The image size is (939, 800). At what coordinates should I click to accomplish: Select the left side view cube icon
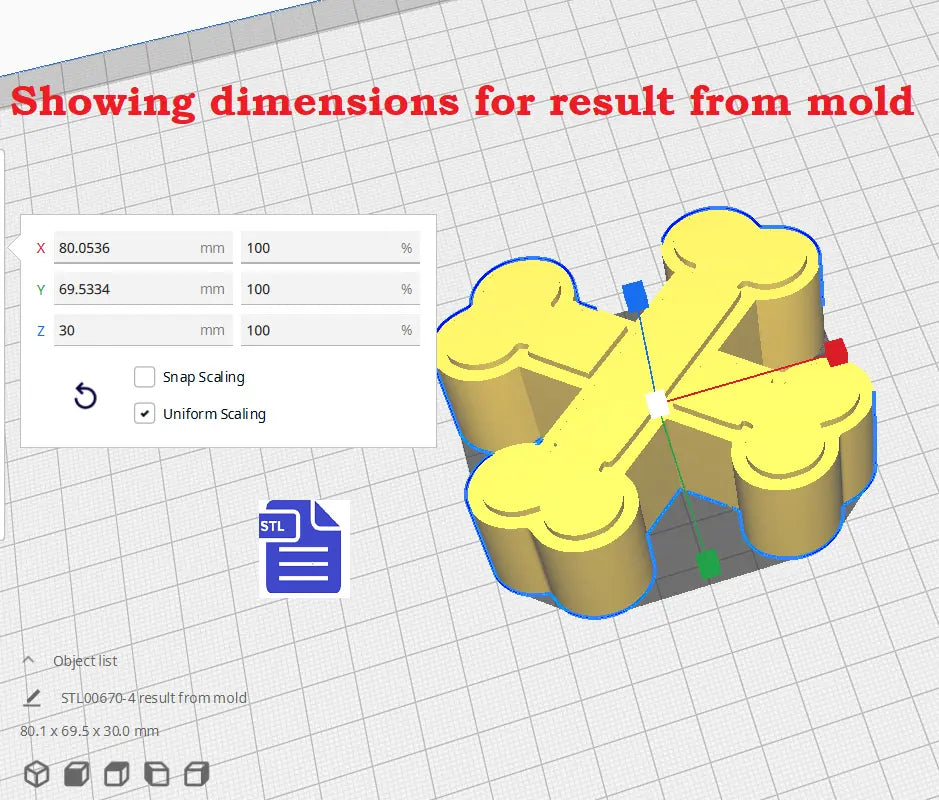157,773
